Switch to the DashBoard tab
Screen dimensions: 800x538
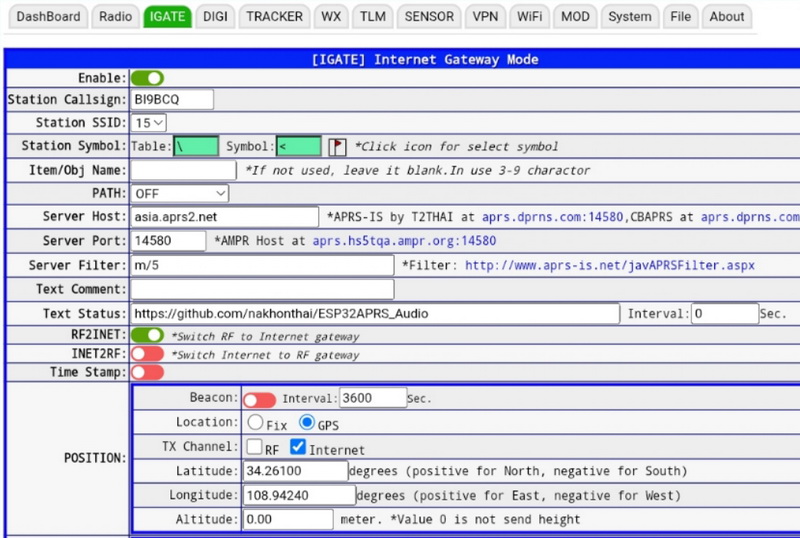coord(48,16)
